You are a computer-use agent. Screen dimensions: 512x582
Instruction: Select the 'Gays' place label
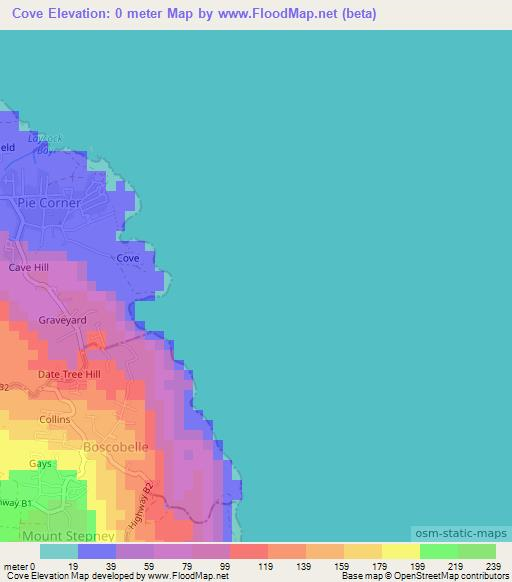click(40, 464)
